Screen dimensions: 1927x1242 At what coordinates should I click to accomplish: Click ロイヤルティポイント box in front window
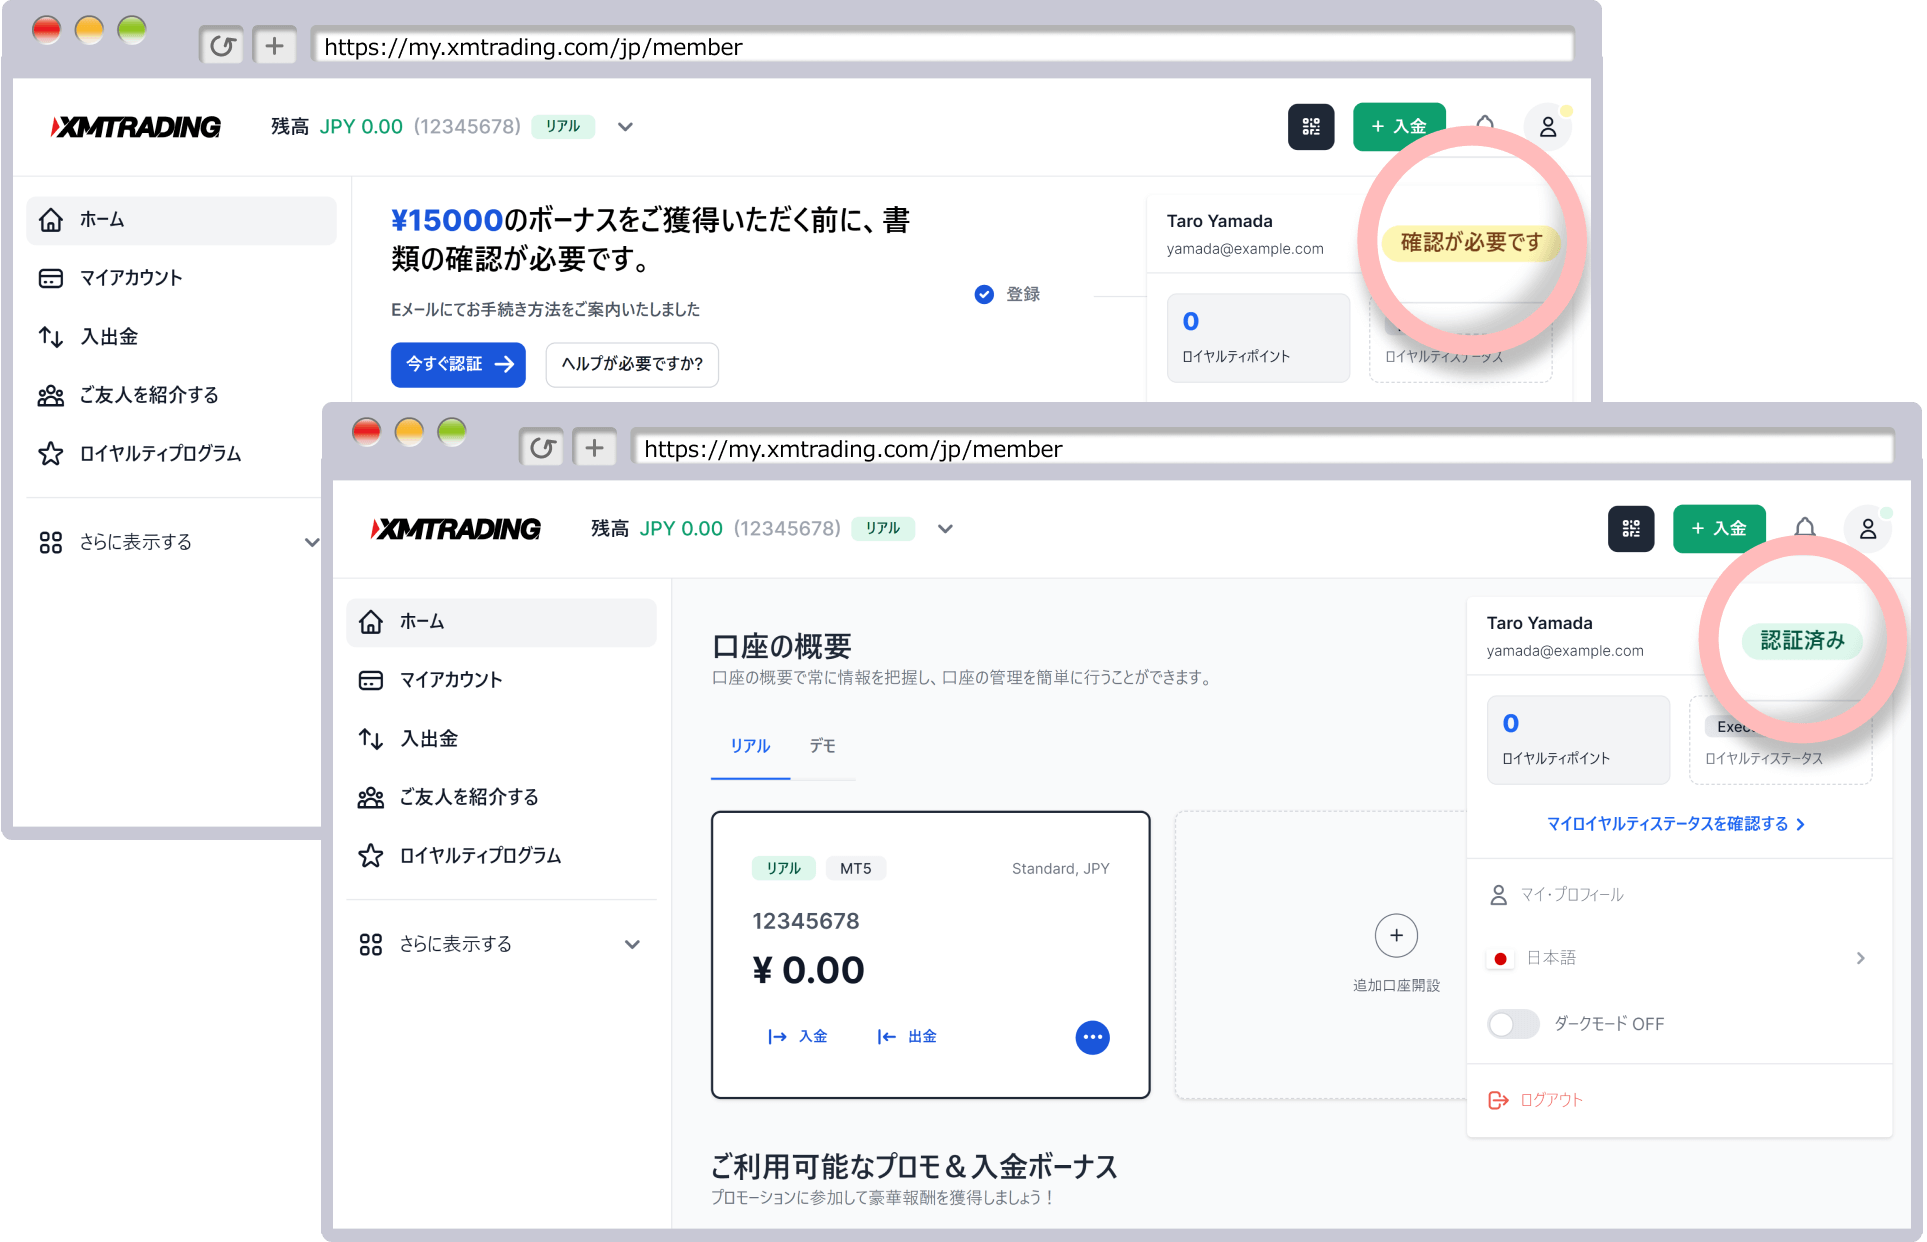1578,740
